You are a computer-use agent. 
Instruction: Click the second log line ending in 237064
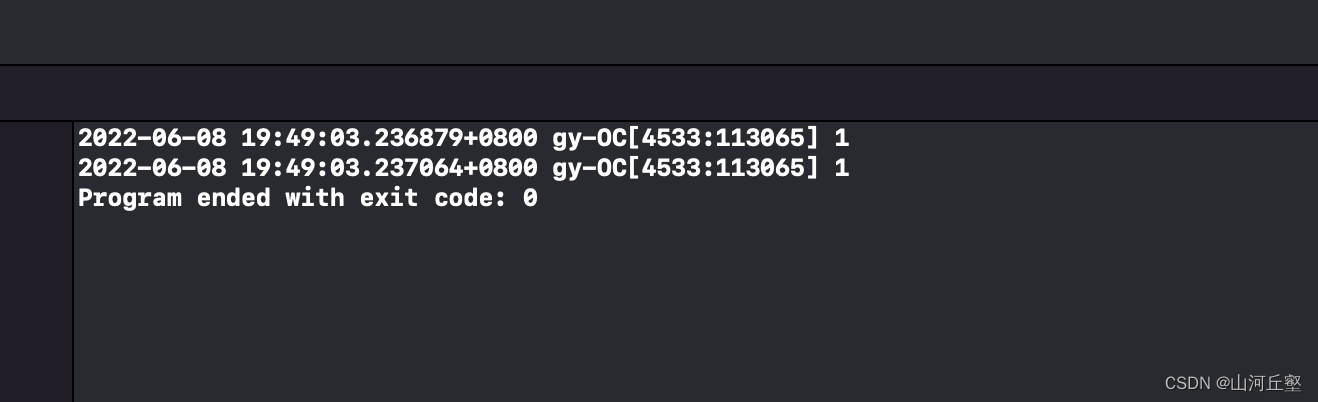(x=463, y=168)
